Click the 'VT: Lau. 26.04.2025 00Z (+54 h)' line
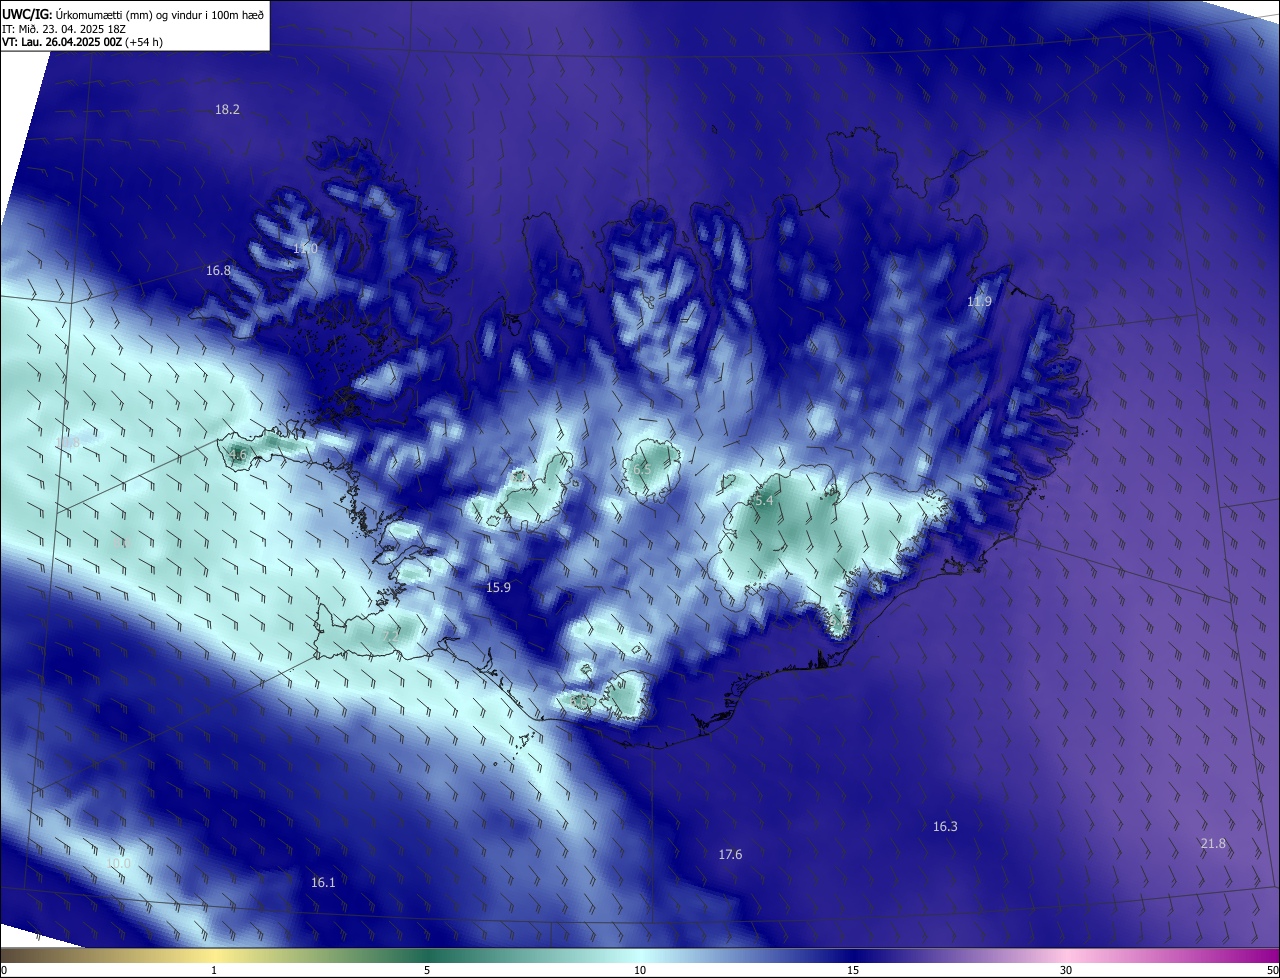The height and width of the screenshot is (978, 1280). [82, 42]
